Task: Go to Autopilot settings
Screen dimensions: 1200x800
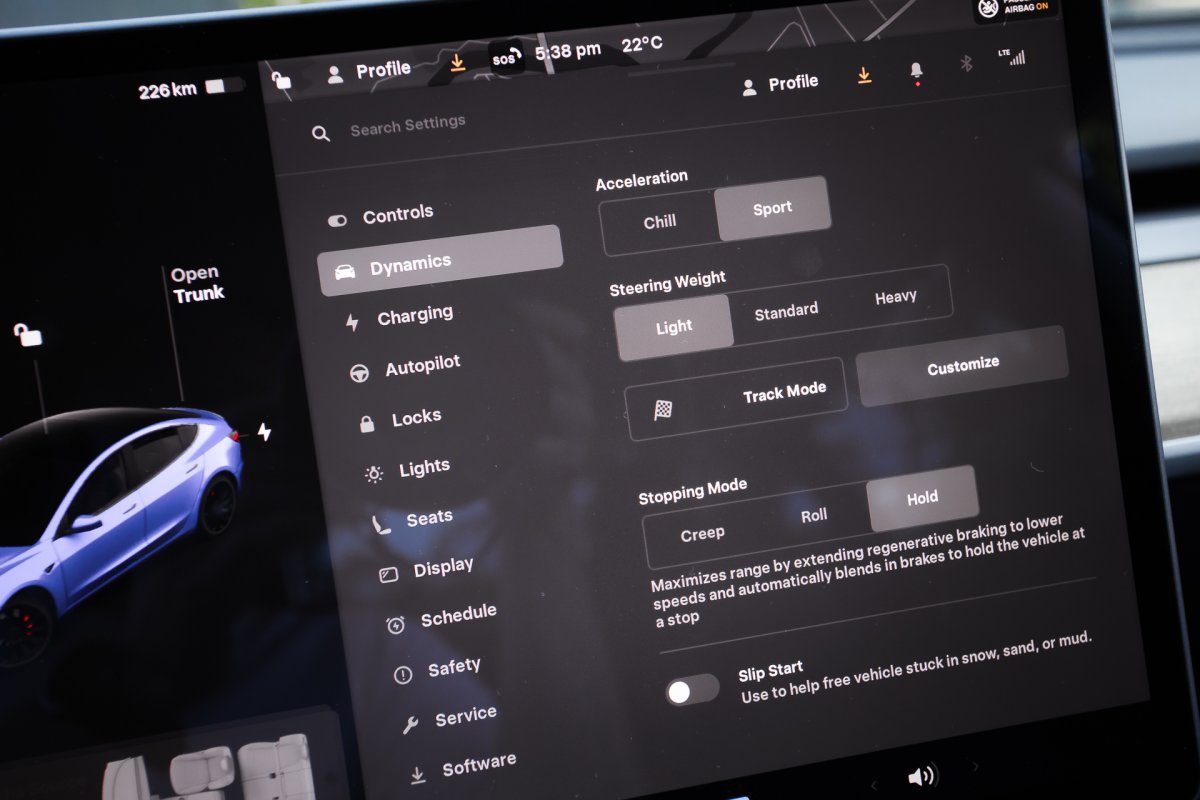Action: click(x=422, y=367)
